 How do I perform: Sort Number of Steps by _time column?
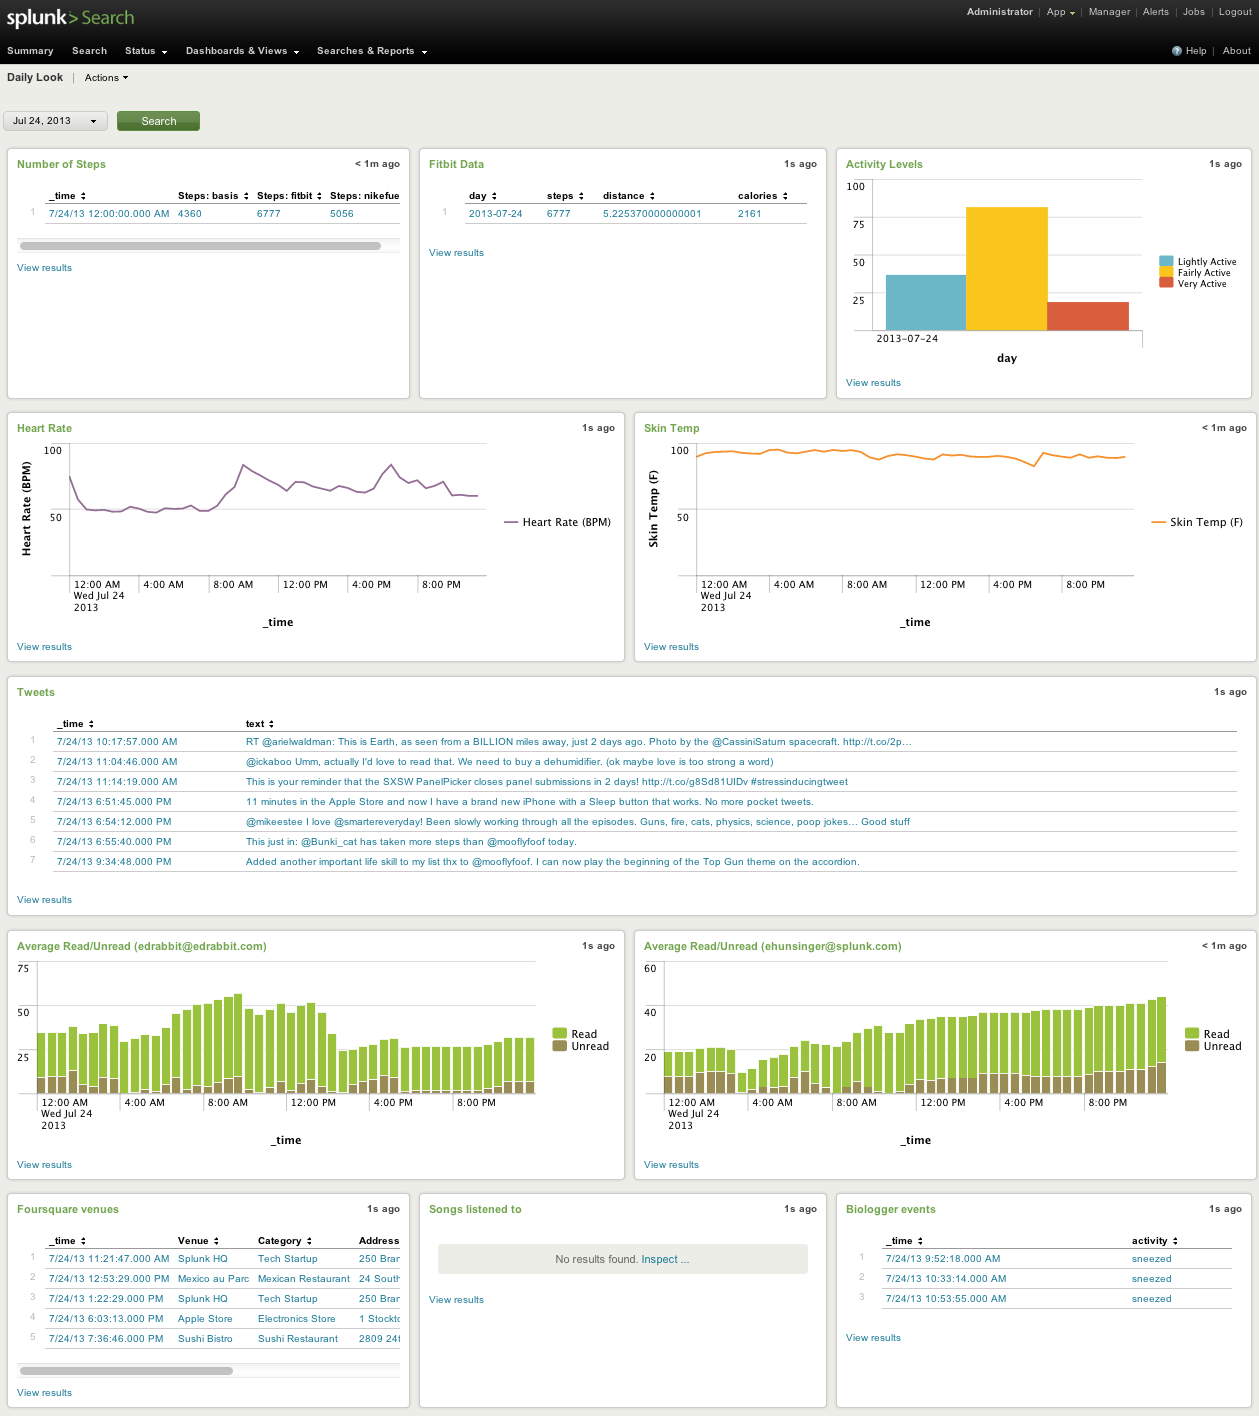(67, 196)
